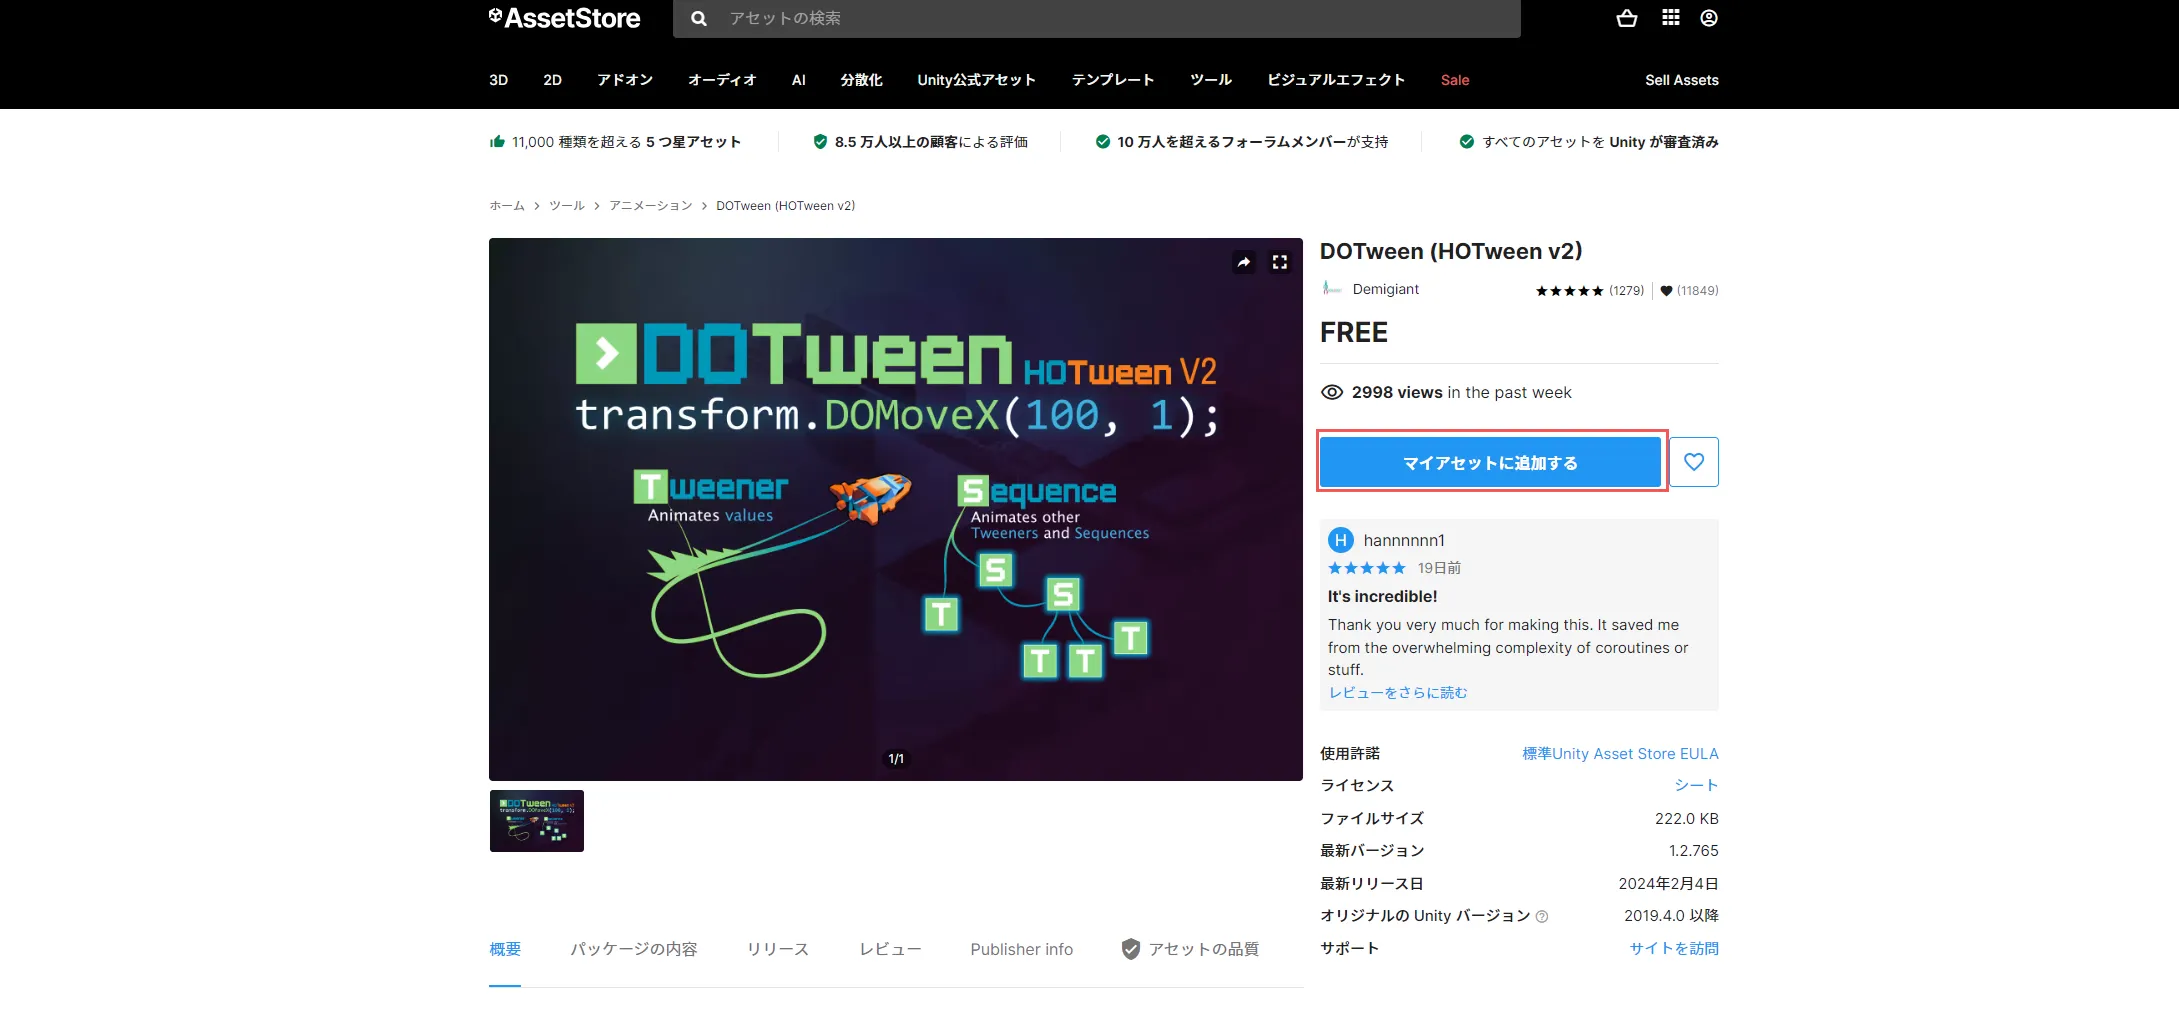Open 標準Unity Asset Store EULA link
Image resolution: width=2179 pixels, height=1019 pixels.
coord(1619,754)
